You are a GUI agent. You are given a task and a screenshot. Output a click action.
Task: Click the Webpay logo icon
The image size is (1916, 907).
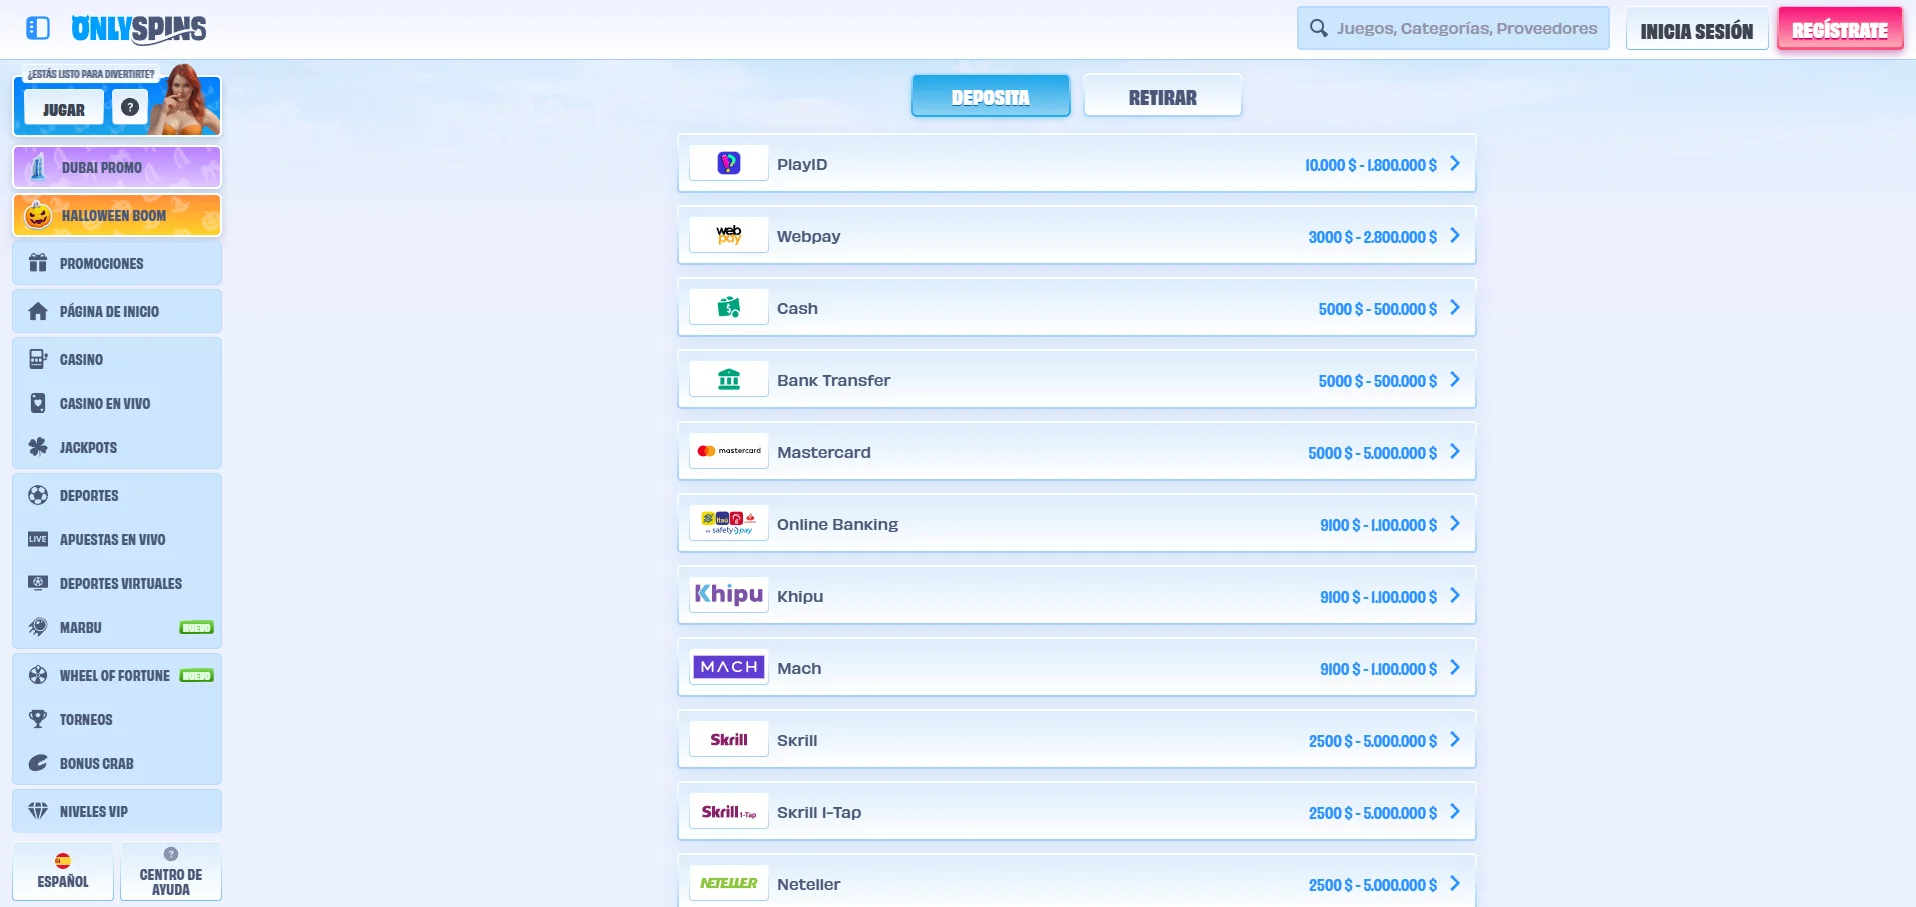[x=729, y=236]
